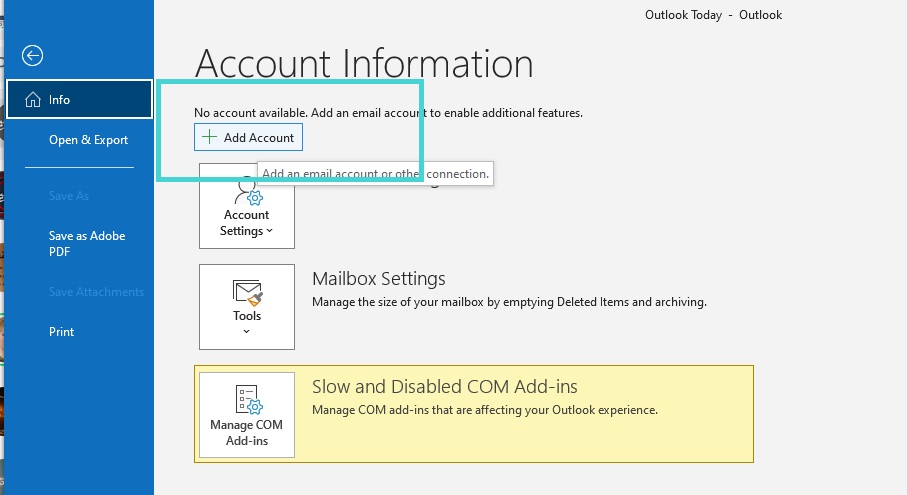The image size is (907, 495).
Task: Click the 'Manage COM add-ins that are affecting' description
Action: [x=485, y=410]
